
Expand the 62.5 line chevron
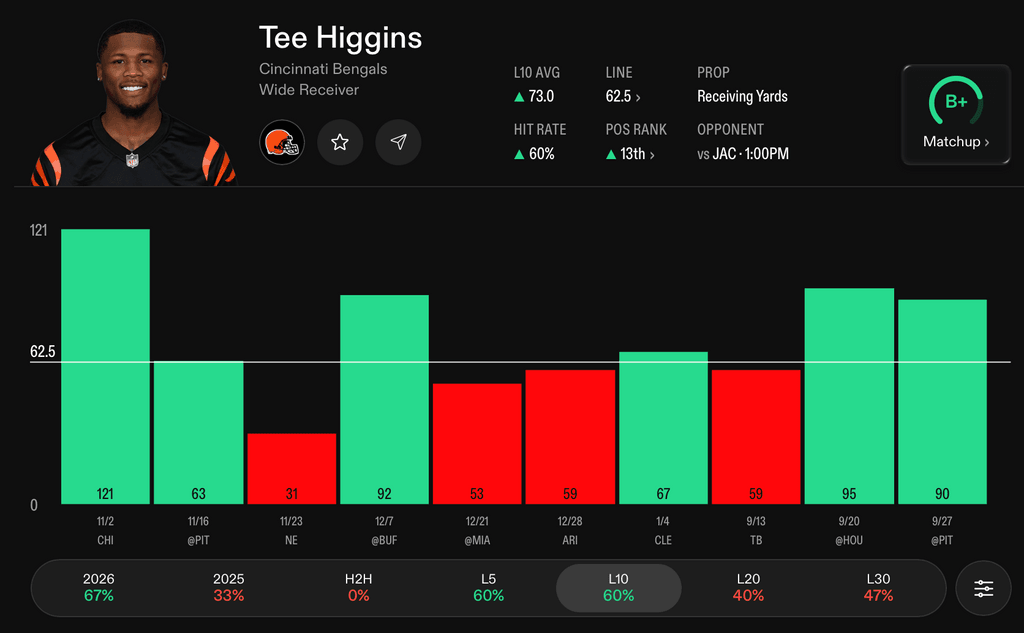(638, 97)
